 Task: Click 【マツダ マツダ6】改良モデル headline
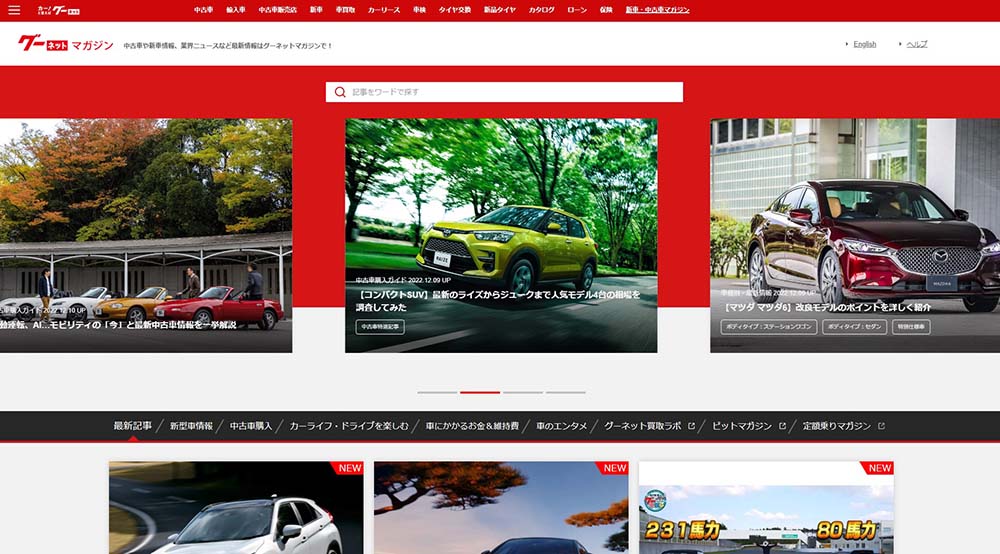pos(827,307)
